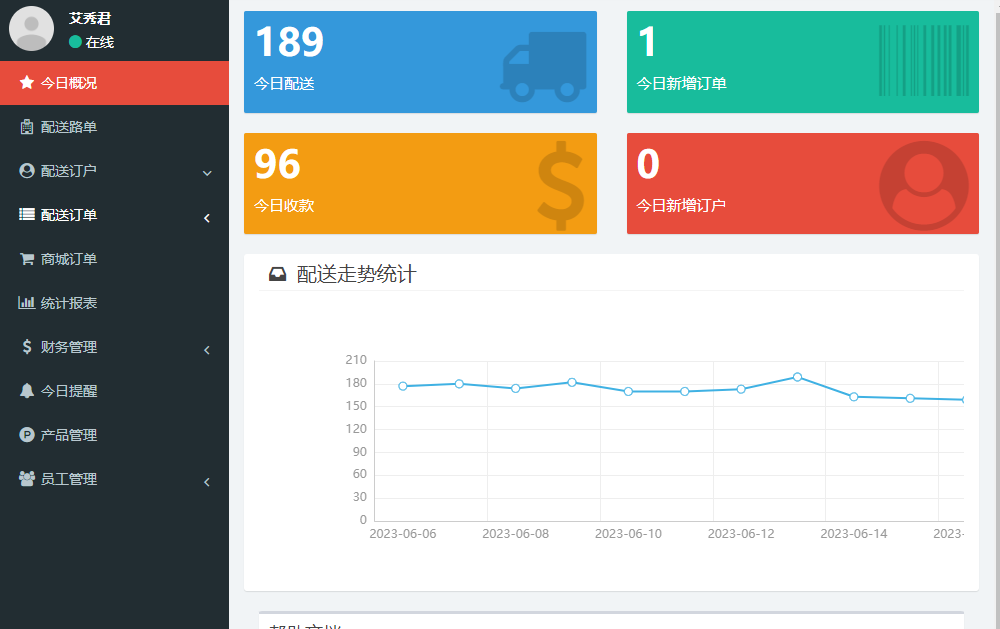Open the 今日概况 menu item
1000x629 pixels.
(69, 83)
